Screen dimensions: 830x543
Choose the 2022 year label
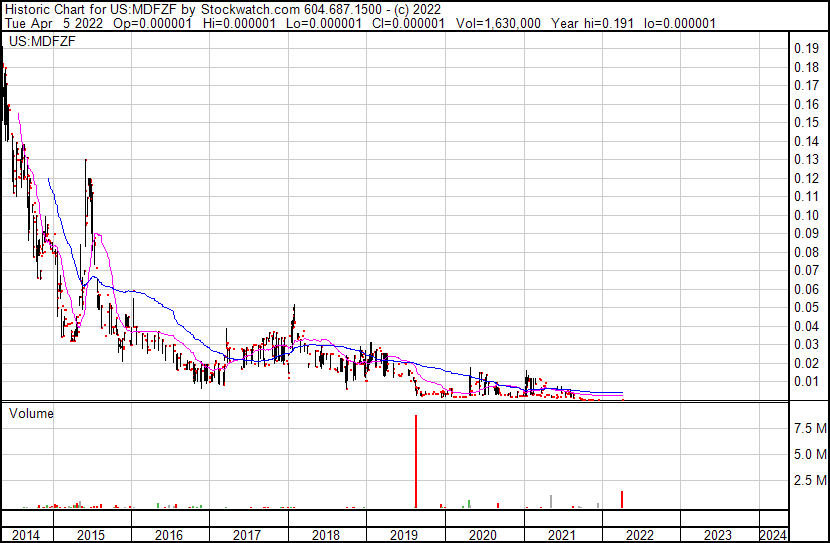pos(639,535)
